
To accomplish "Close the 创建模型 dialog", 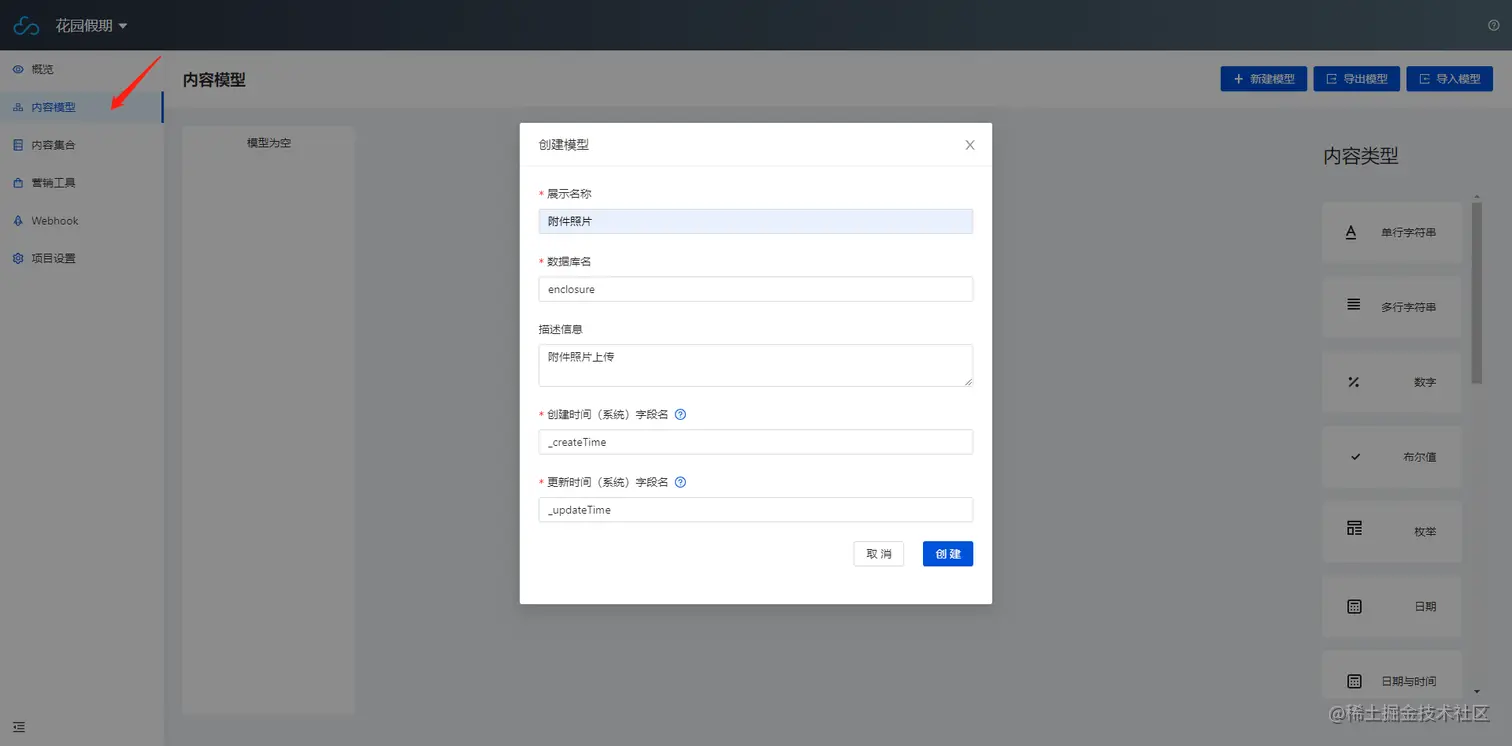I will (x=969, y=145).
